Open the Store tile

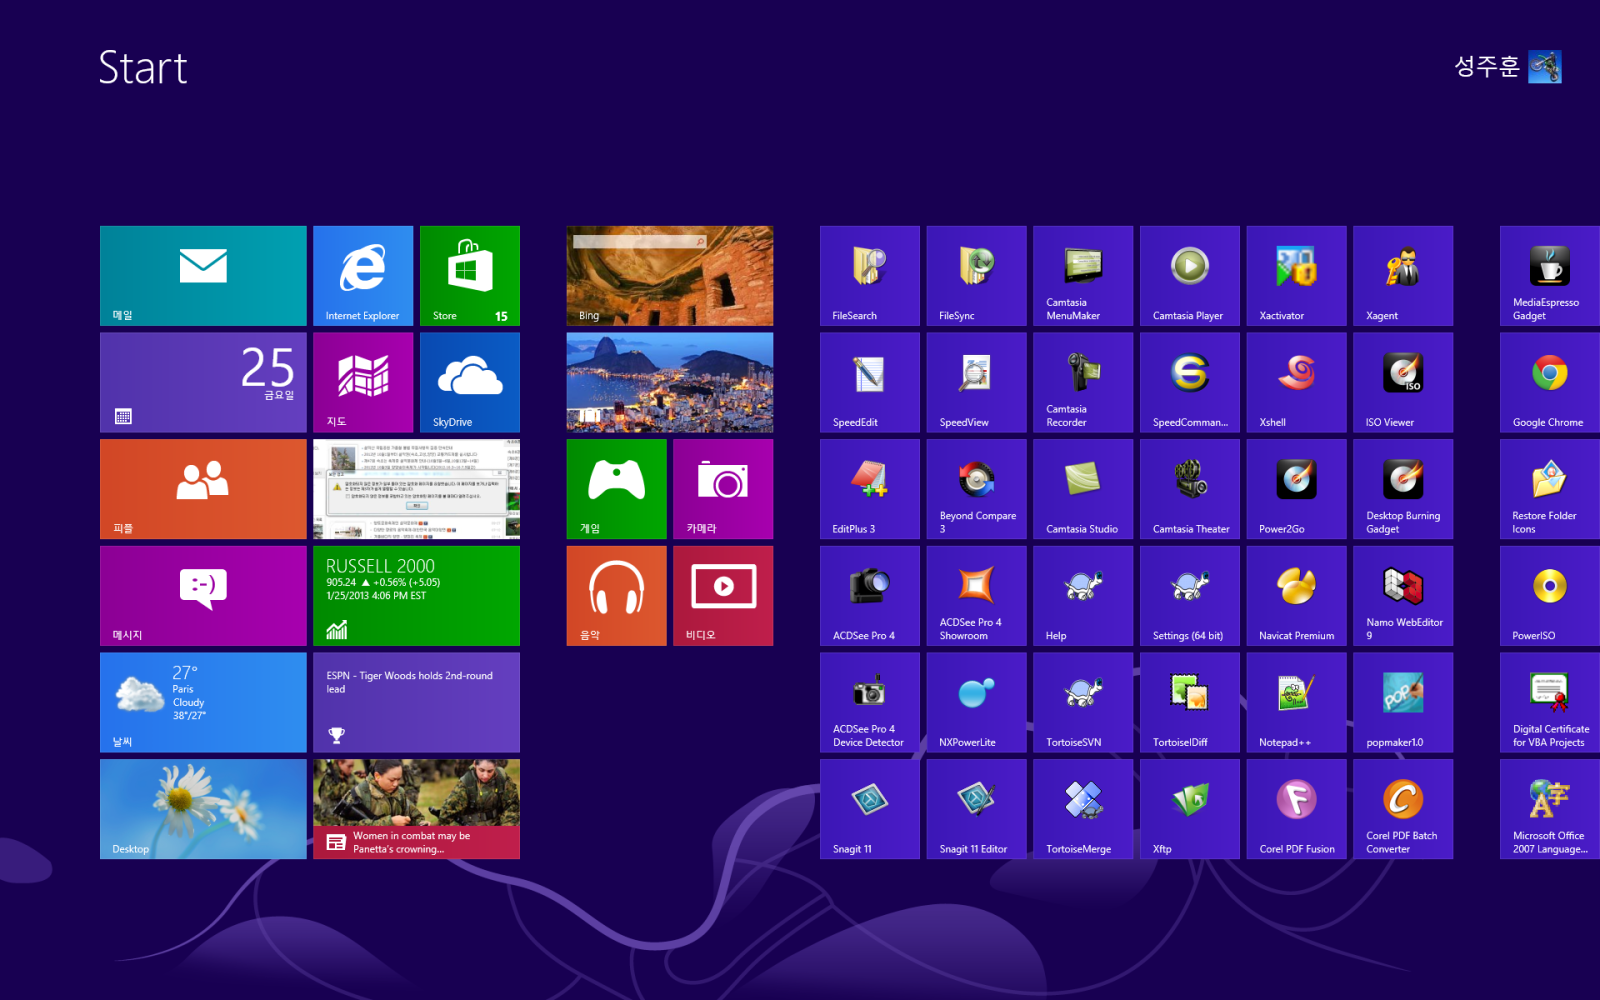470,276
